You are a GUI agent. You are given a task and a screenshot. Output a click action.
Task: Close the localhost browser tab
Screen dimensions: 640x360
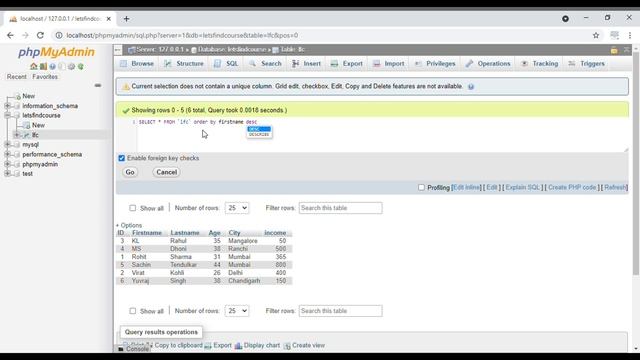click(x=109, y=19)
